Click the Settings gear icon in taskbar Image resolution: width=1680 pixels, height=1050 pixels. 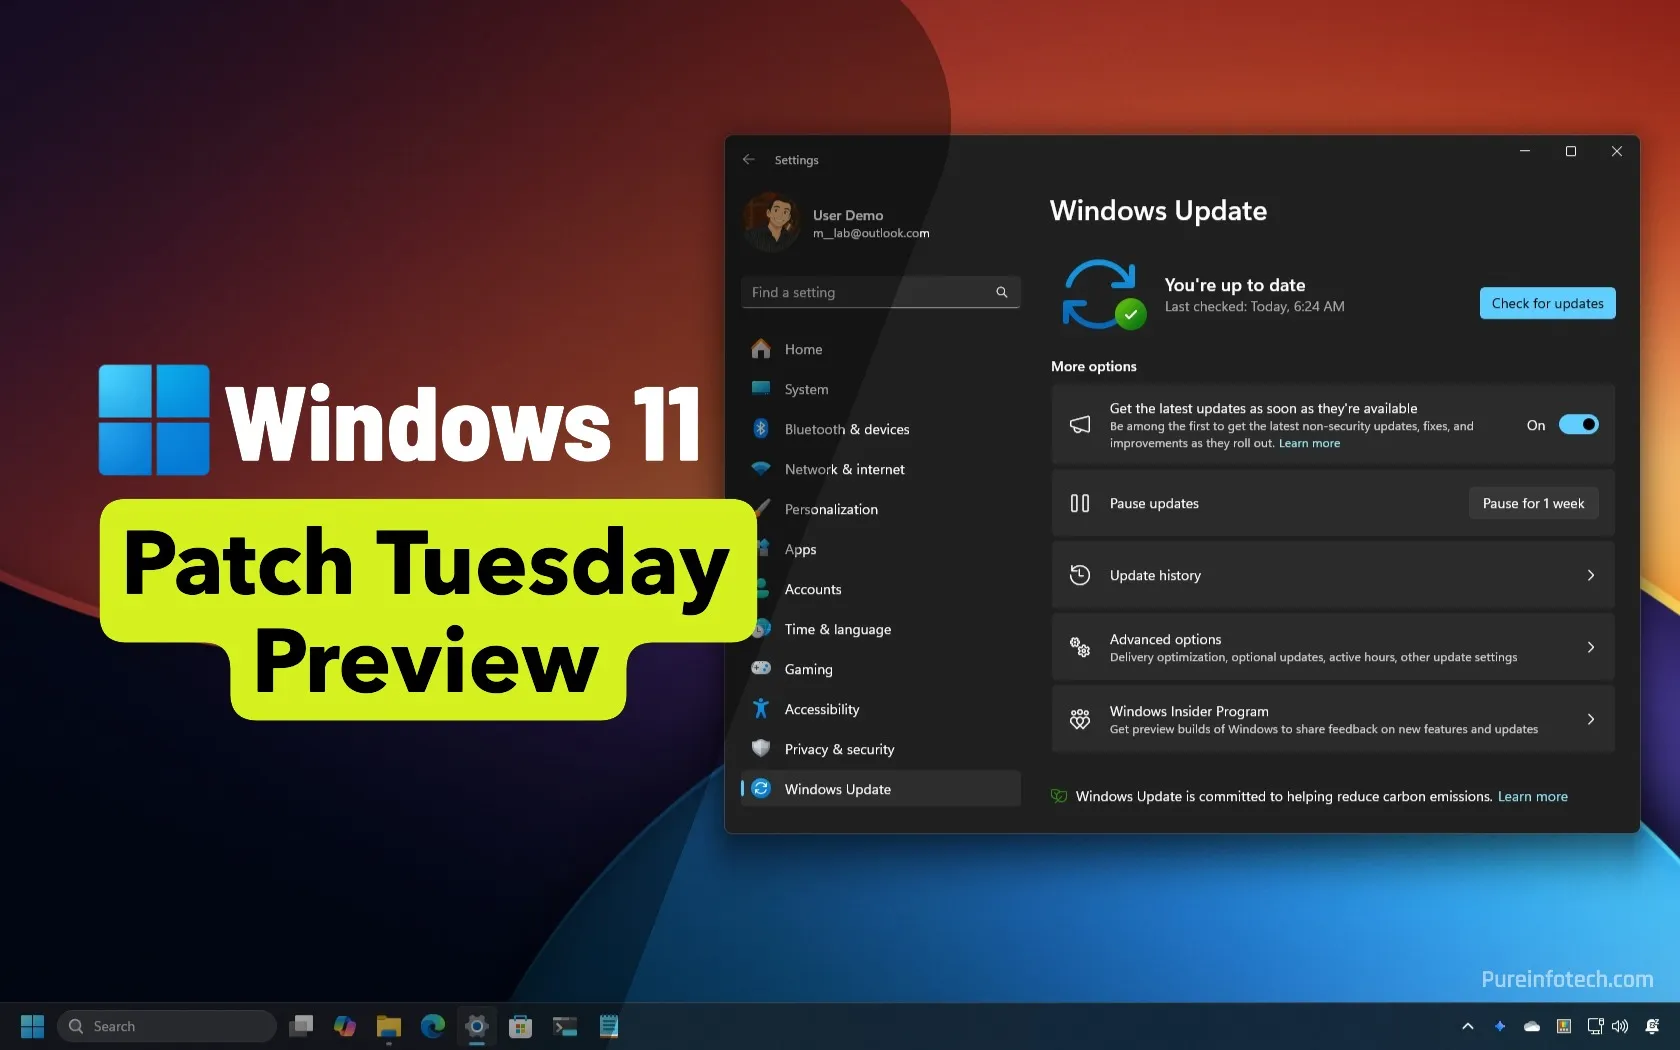click(477, 1026)
